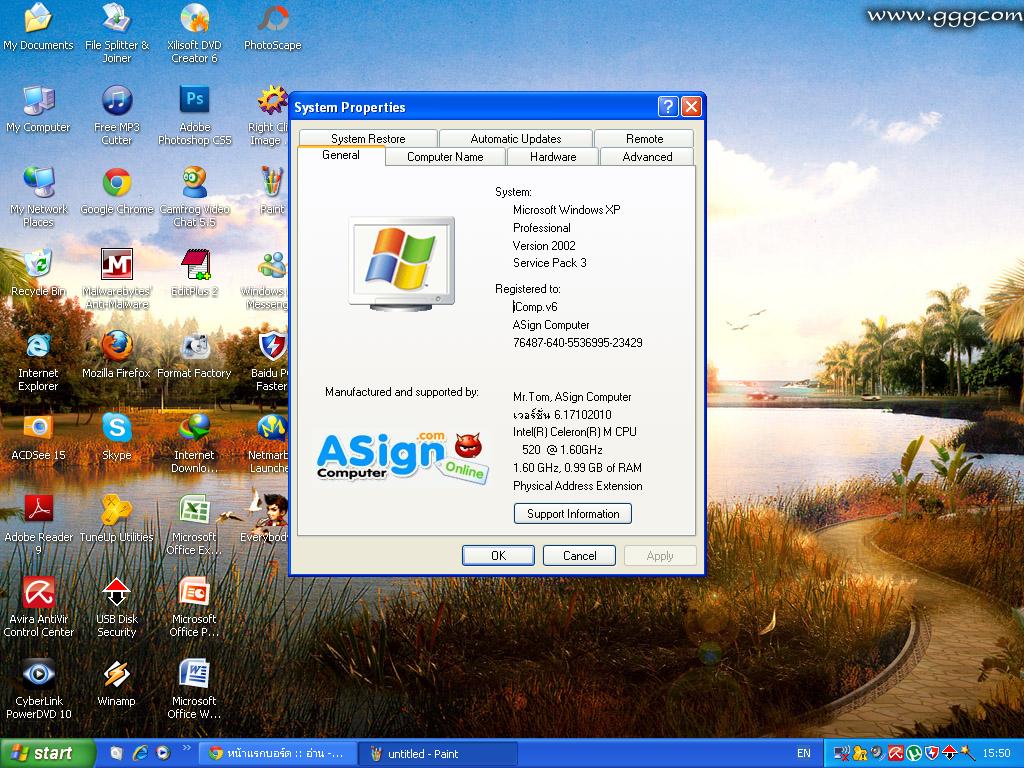Launch Google Chrome from desktop
The height and width of the screenshot is (768, 1024).
click(x=116, y=191)
